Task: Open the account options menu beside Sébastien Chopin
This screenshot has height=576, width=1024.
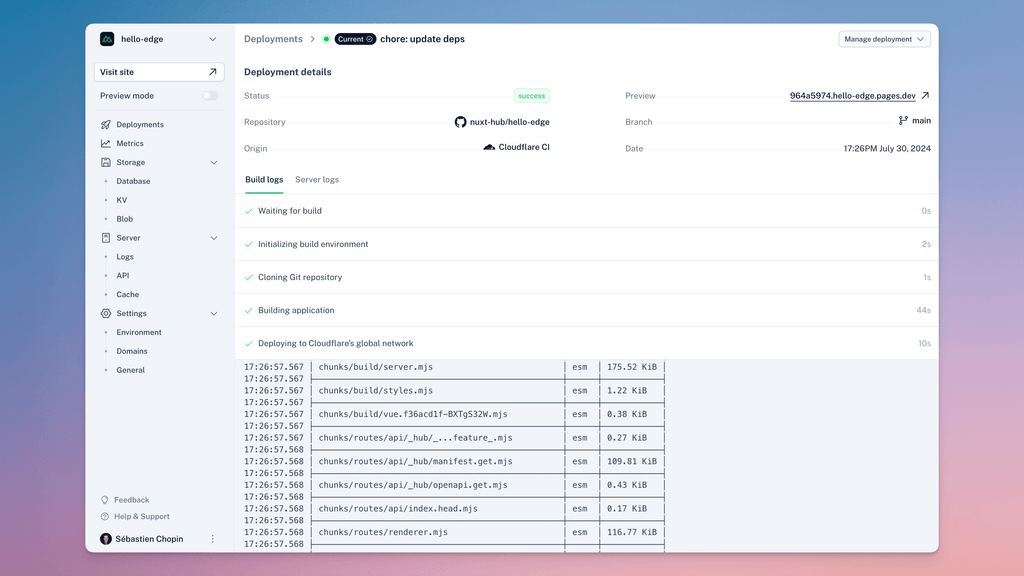Action: (x=212, y=538)
